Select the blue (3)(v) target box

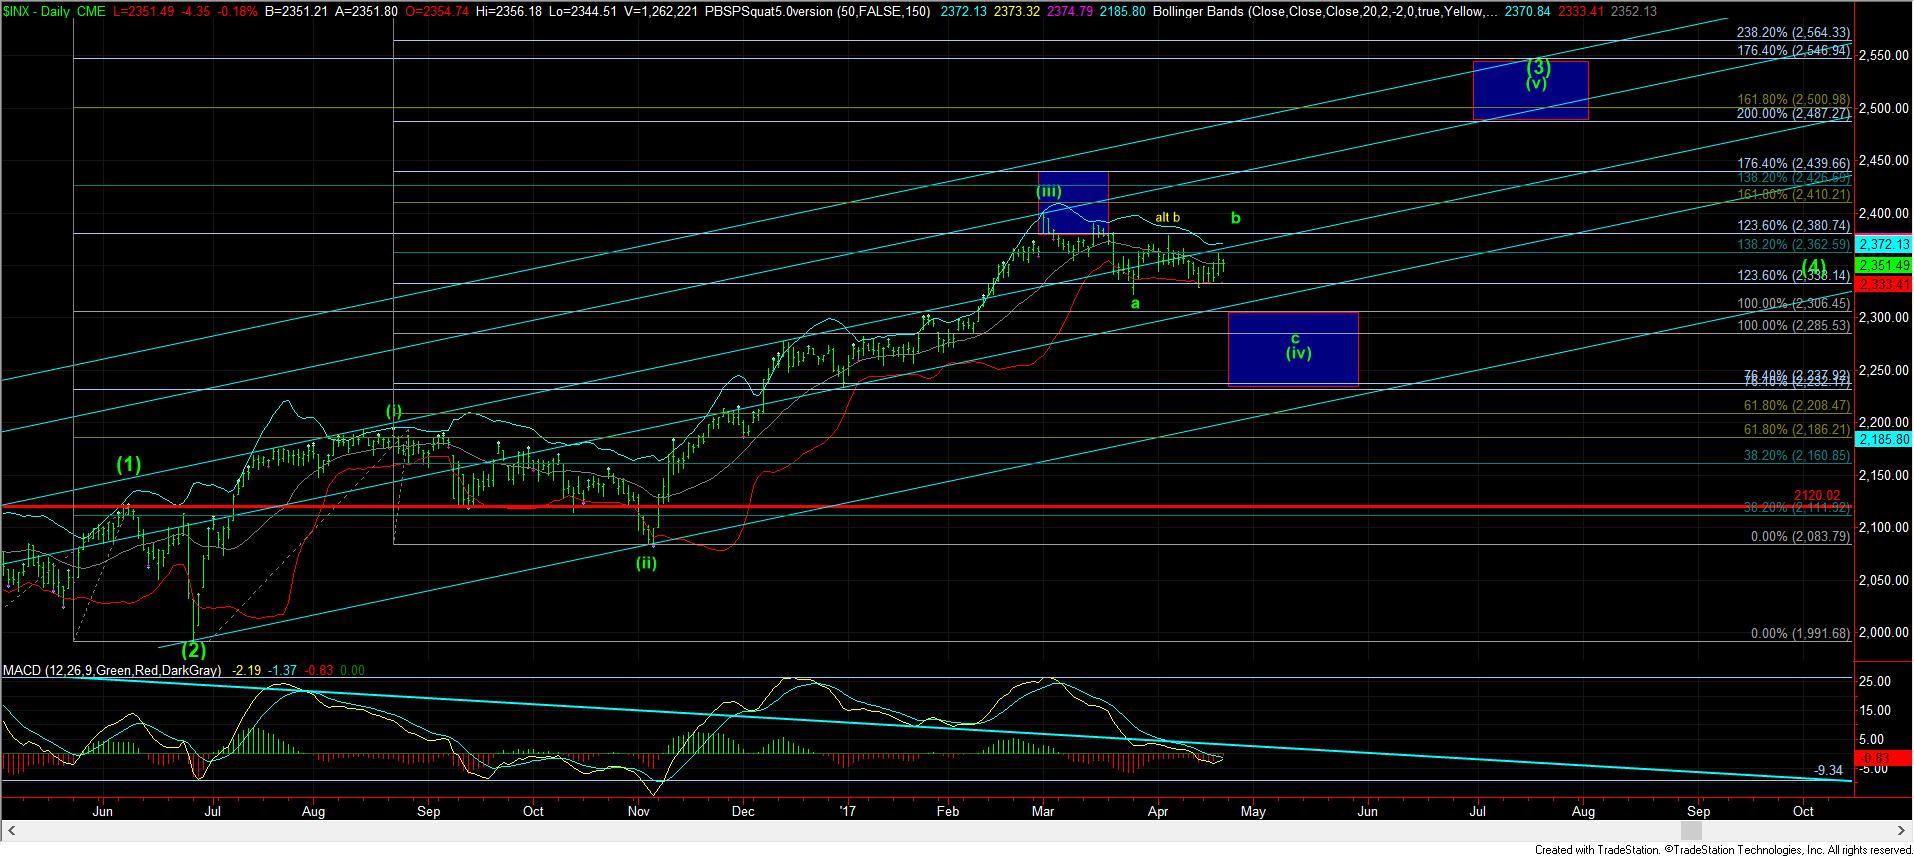[x=1530, y=90]
